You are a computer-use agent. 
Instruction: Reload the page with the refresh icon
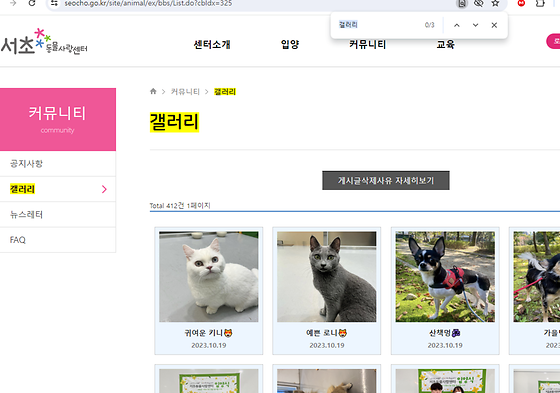[x=32, y=3]
